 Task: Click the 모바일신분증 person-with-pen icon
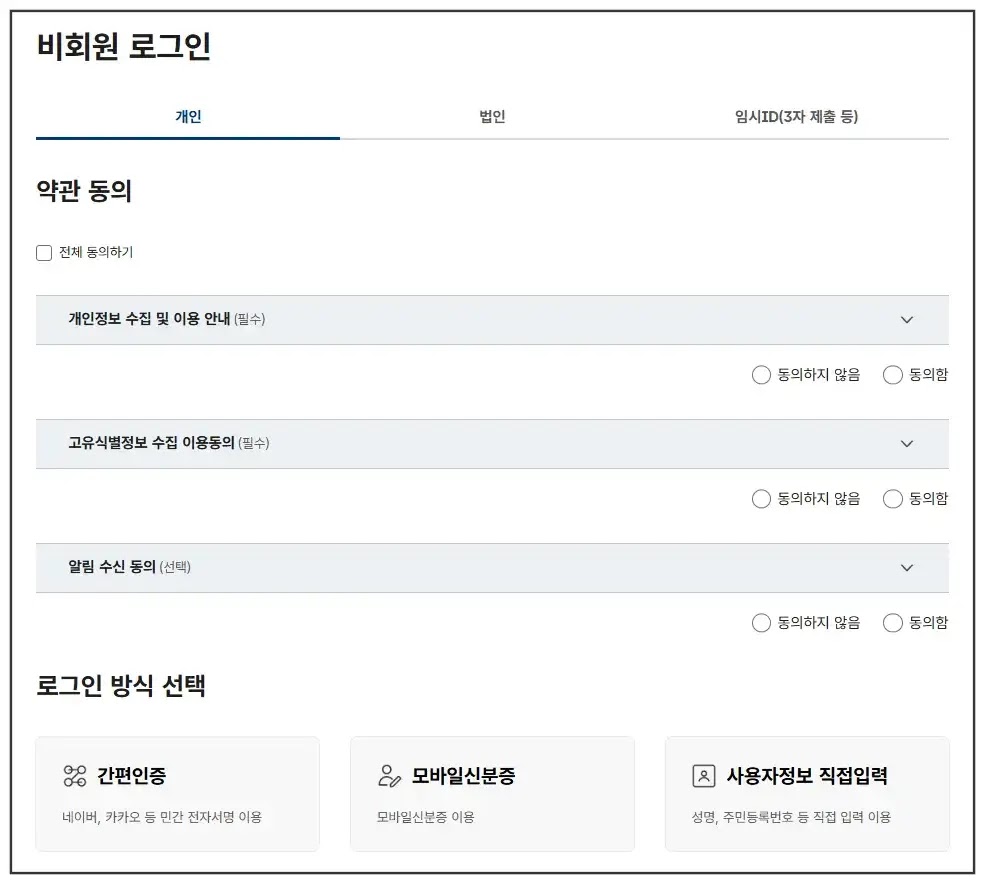389,776
